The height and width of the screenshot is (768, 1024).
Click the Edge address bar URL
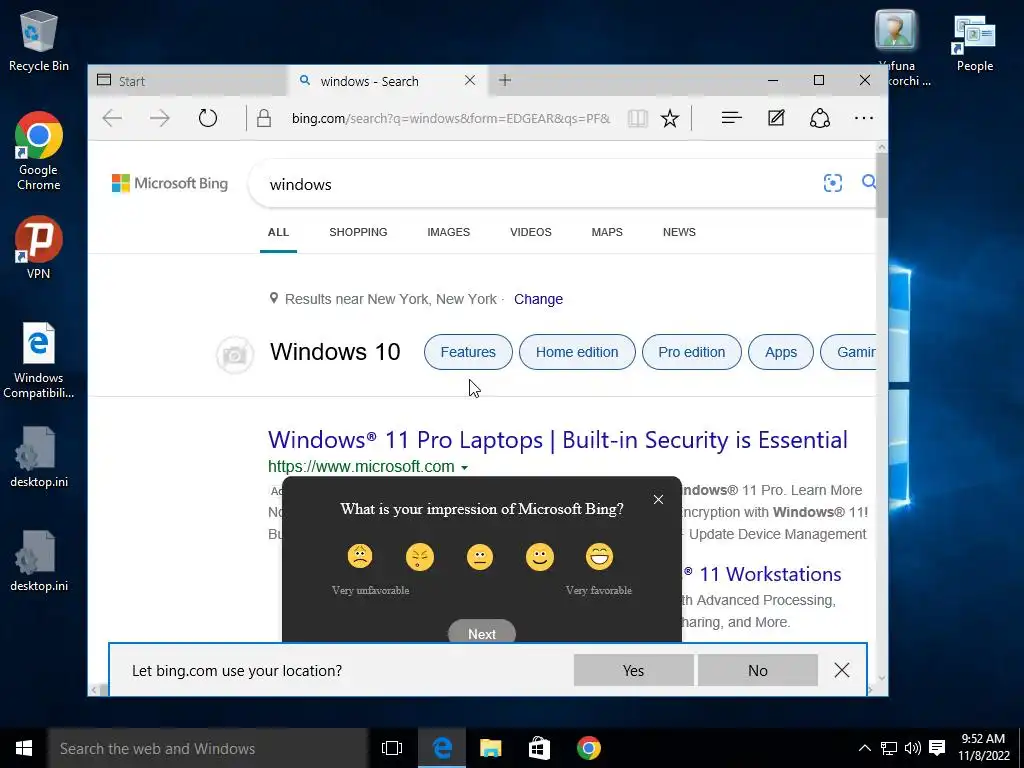click(x=451, y=118)
